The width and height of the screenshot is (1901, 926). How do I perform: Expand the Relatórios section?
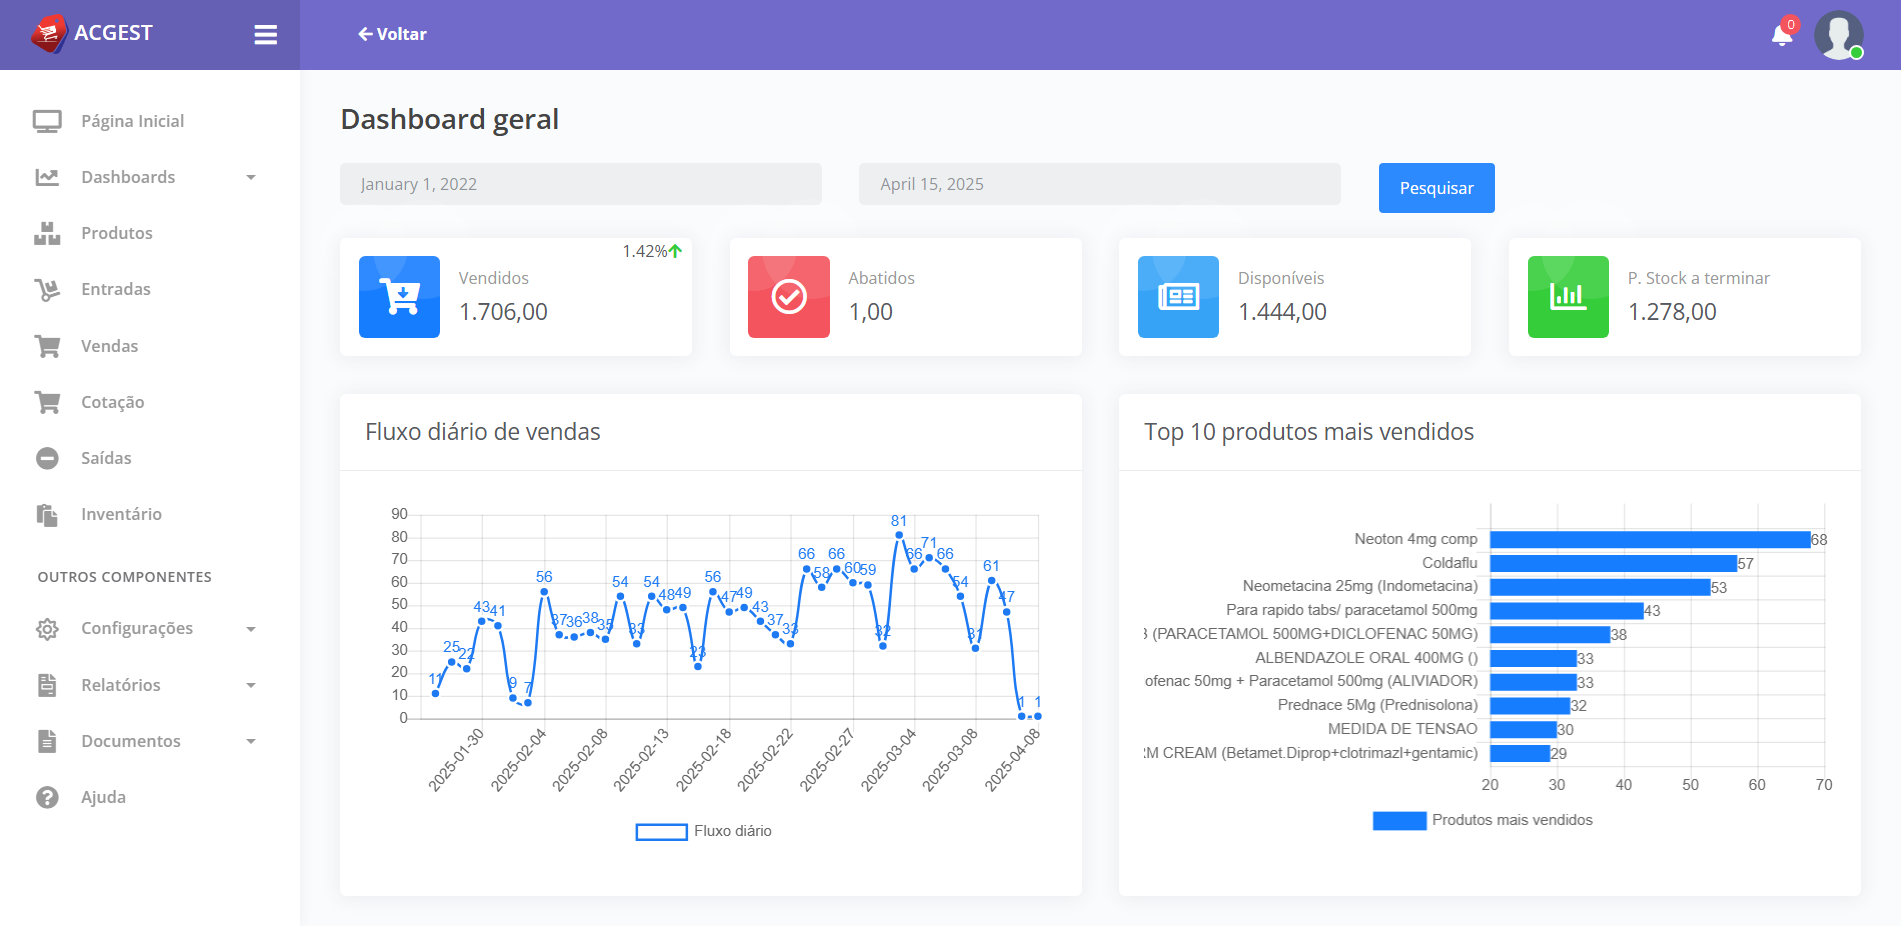[x=252, y=685]
